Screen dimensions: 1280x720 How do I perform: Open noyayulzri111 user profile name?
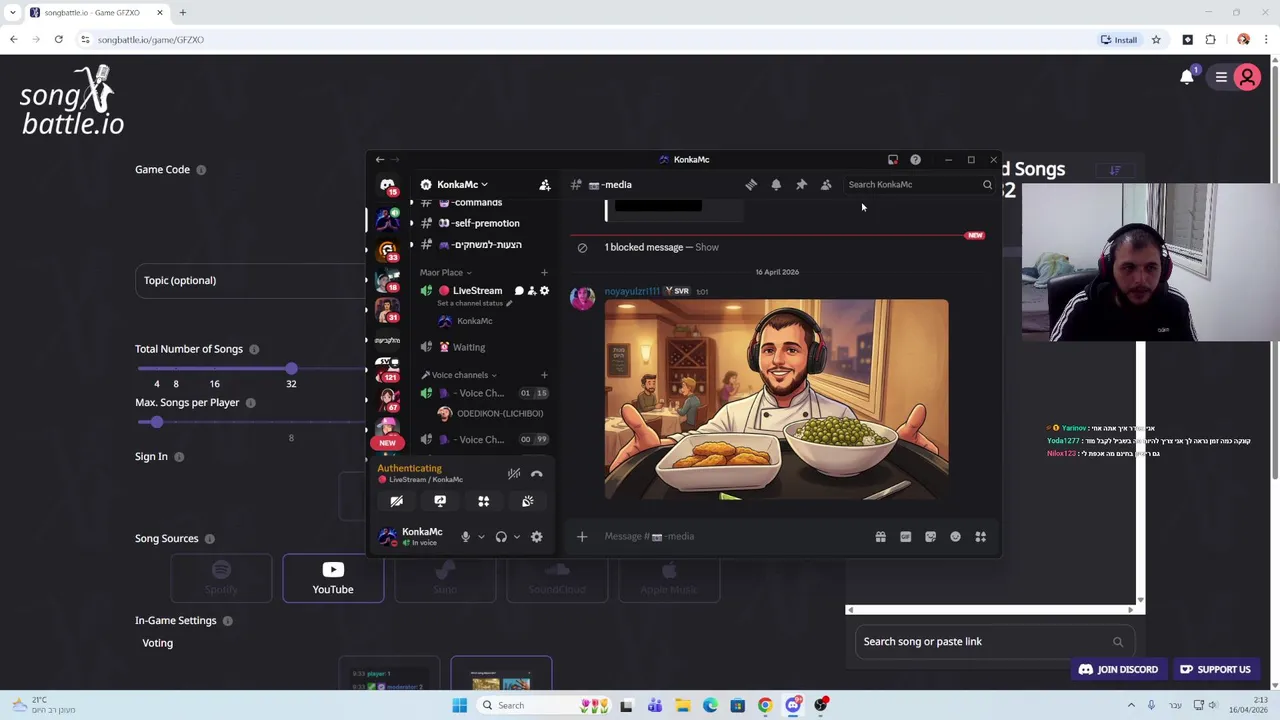[x=632, y=291]
